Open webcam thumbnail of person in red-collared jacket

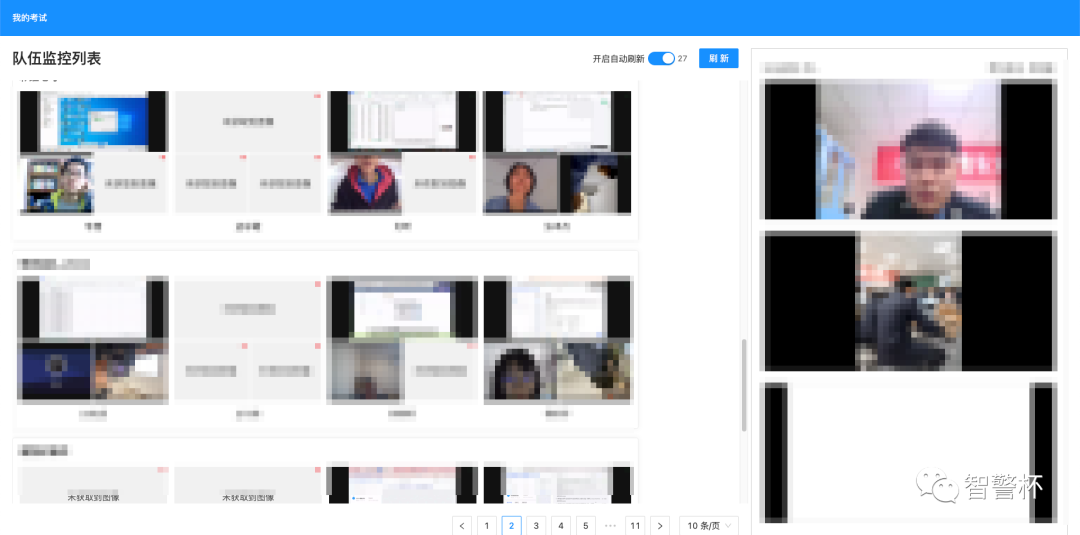tap(365, 182)
